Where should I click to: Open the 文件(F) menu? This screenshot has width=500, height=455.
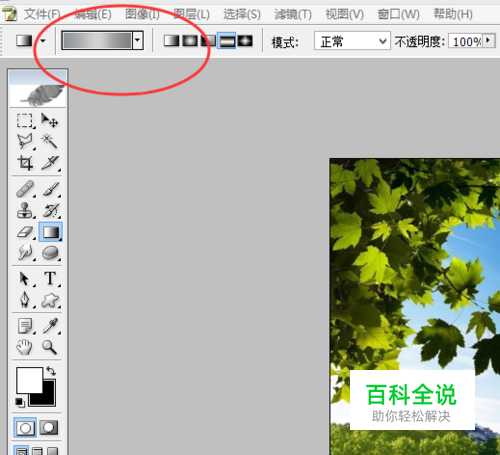(x=42, y=14)
